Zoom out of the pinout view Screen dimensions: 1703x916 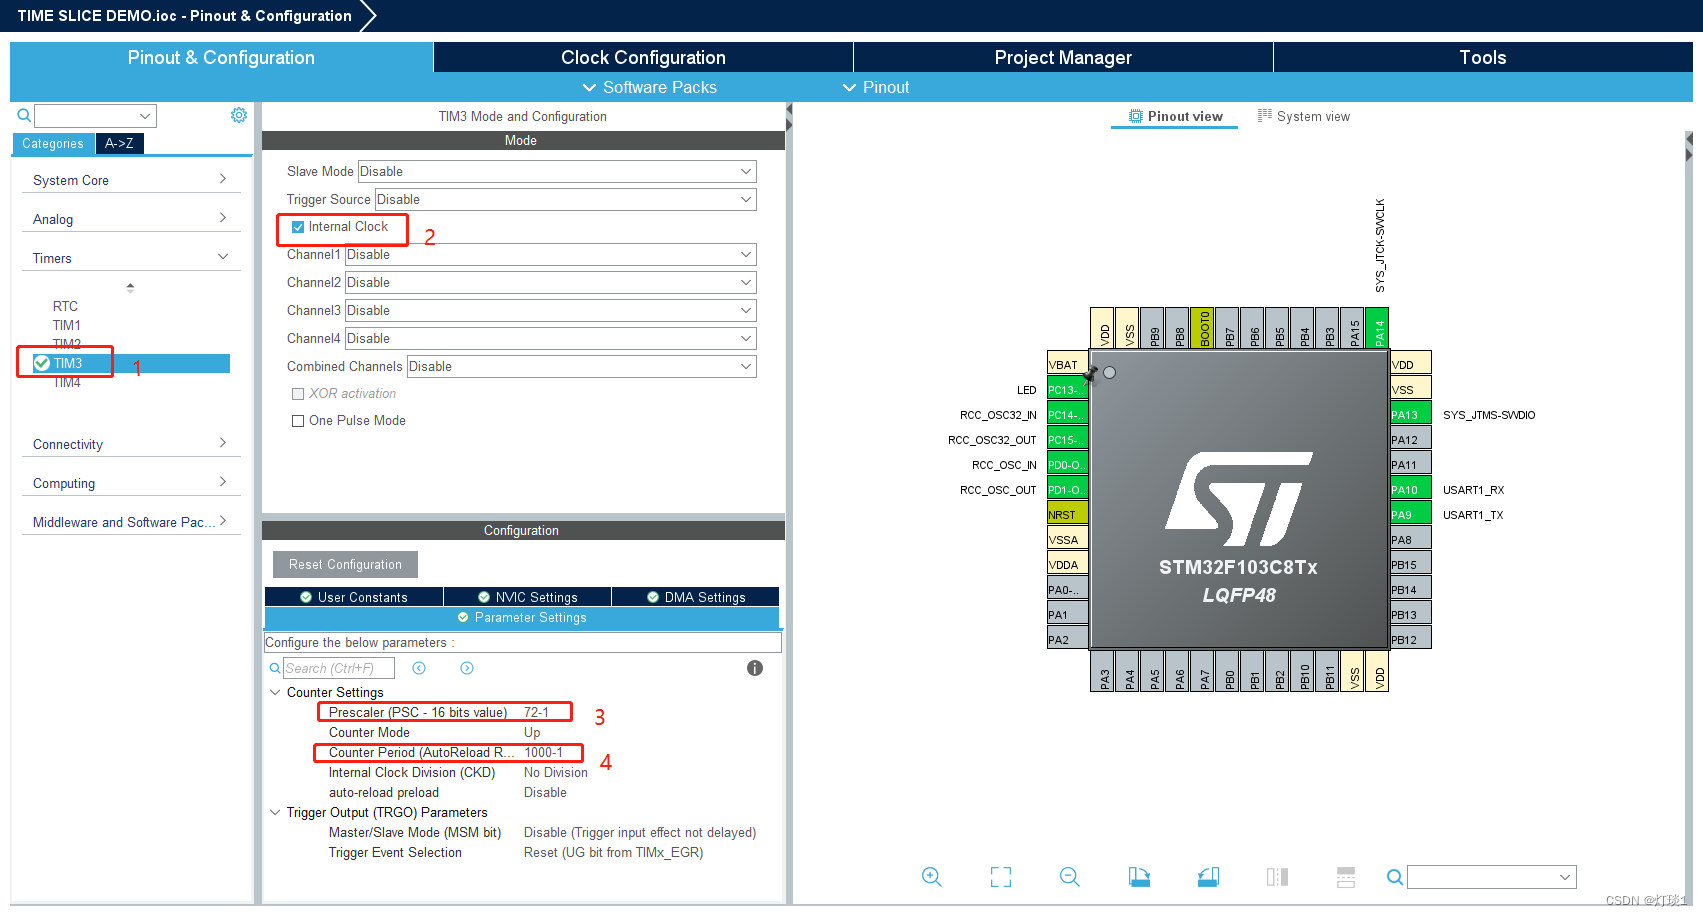1070,877
